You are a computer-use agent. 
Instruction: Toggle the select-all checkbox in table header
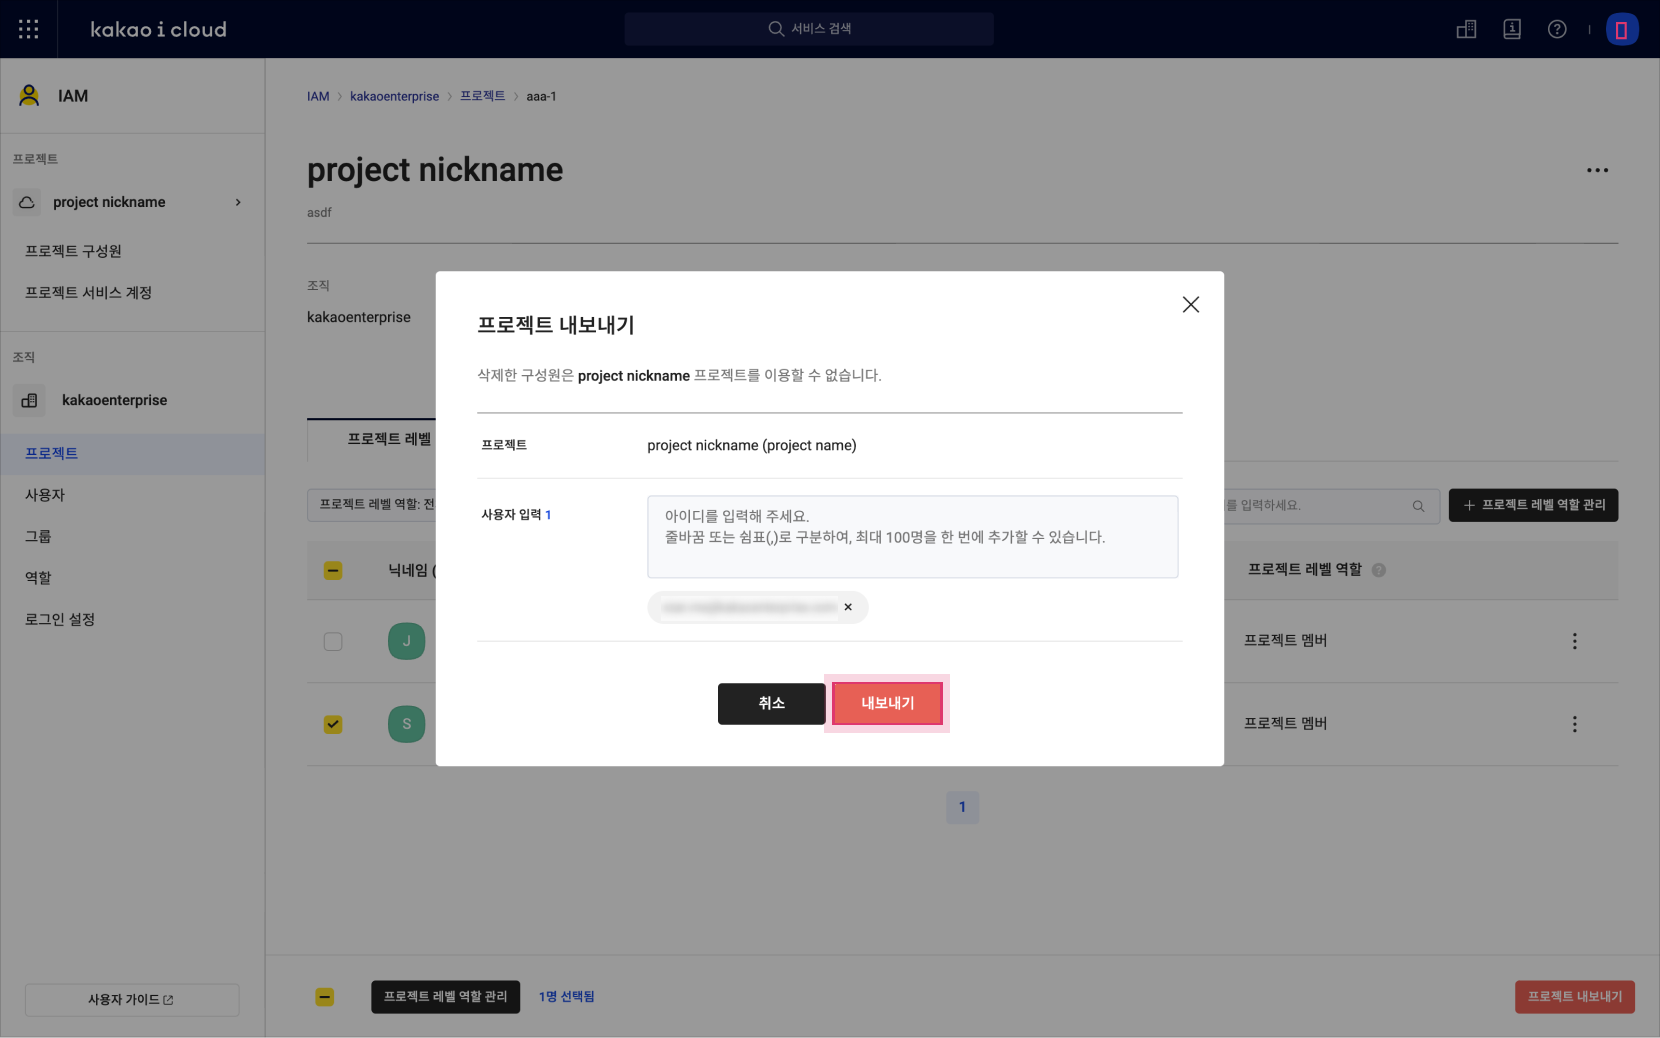(333, 570)
